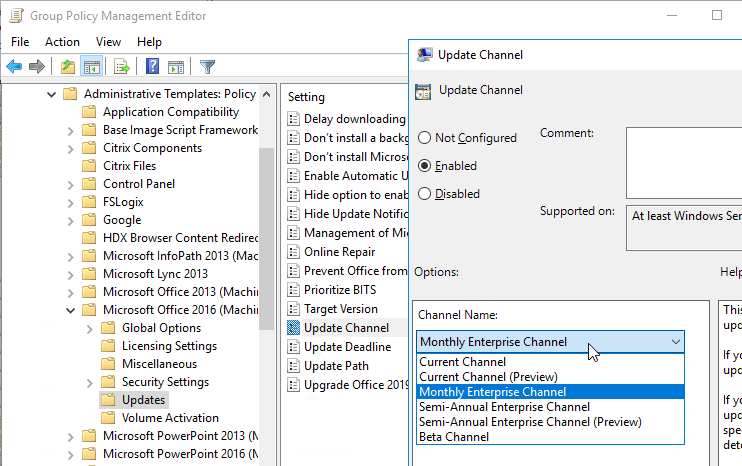
Task: Click the Up one level folder icon
Action: pos(68,67)
